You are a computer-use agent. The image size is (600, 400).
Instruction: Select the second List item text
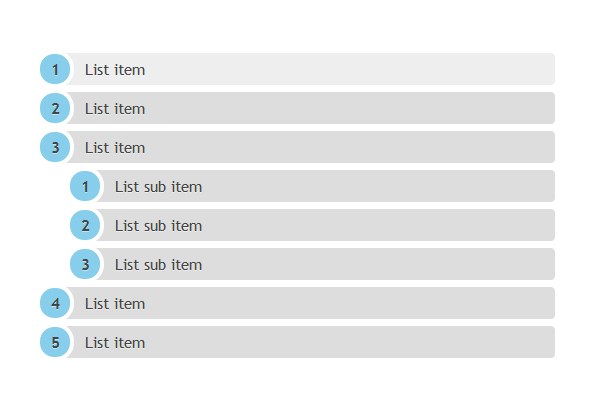[115, 109]
